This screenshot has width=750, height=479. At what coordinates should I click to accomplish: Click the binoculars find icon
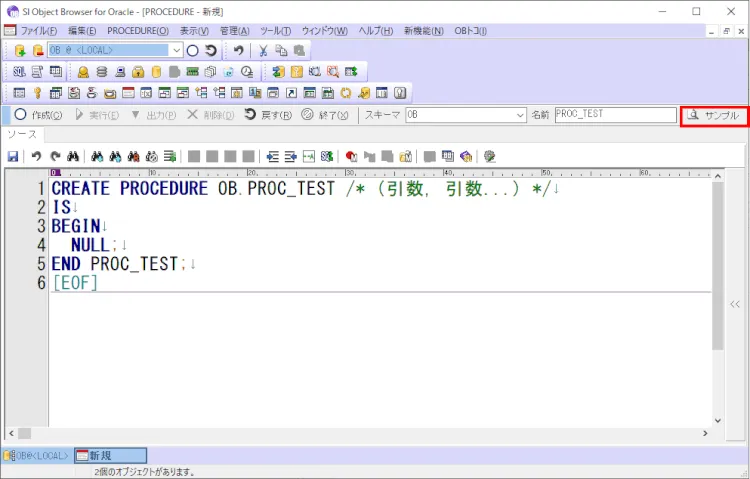(73, 156)
